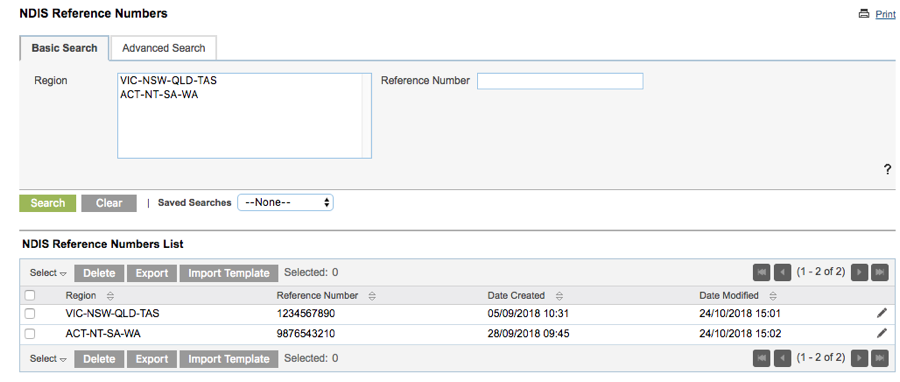Viewport: 900px width, 382px height.
Task: Edit the VIC-NSW-QLD-TAS row with pencil icon
Action: (882, 313)
